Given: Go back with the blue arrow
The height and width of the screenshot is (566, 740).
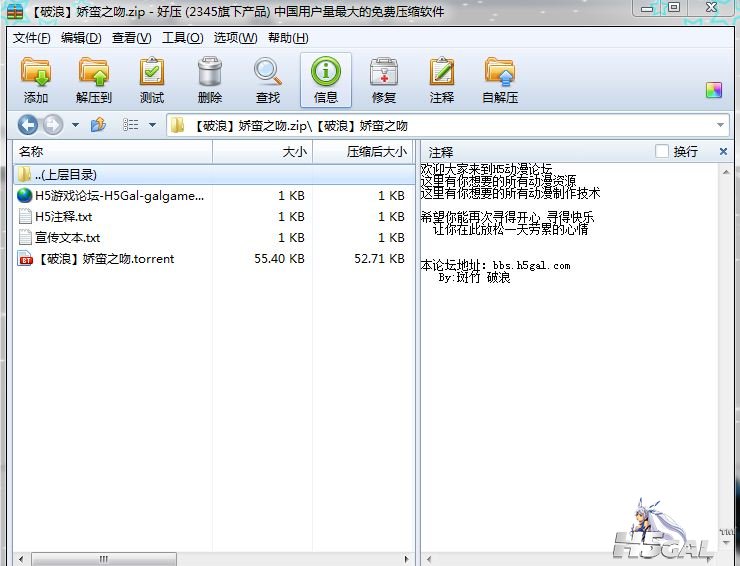Looking at the screenshot, I should (28, 125).
